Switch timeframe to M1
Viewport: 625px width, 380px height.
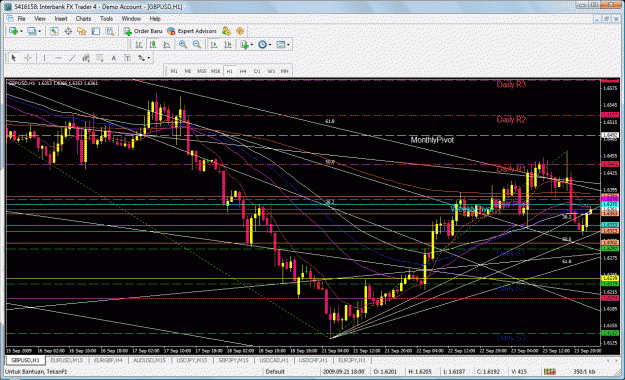point(174,71)
